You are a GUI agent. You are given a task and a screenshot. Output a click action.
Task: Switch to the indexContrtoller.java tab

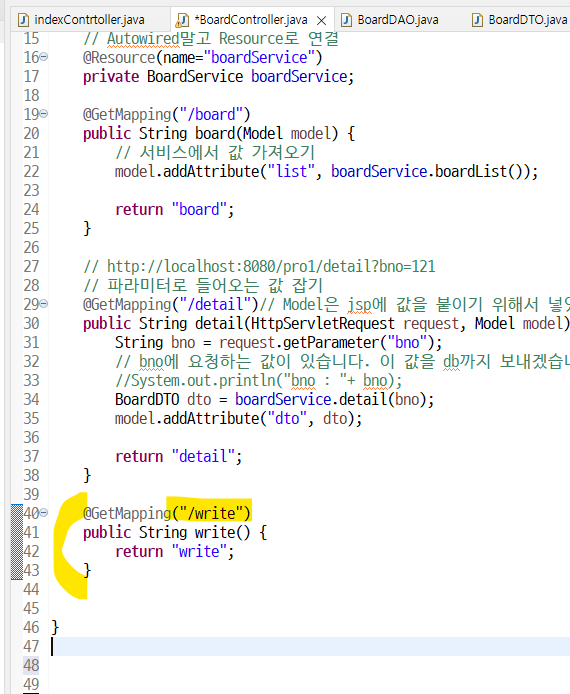click(x=89, y=20)
